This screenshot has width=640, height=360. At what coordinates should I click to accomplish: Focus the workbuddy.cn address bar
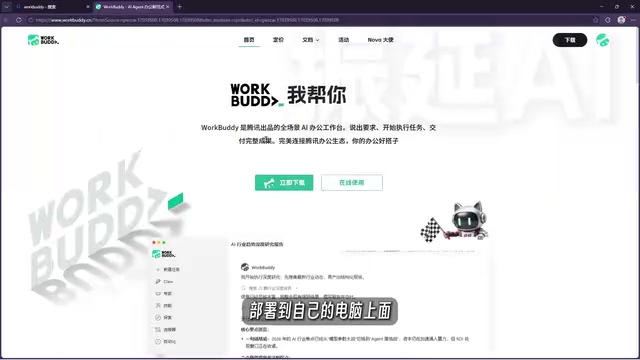(x=310, y=20)
